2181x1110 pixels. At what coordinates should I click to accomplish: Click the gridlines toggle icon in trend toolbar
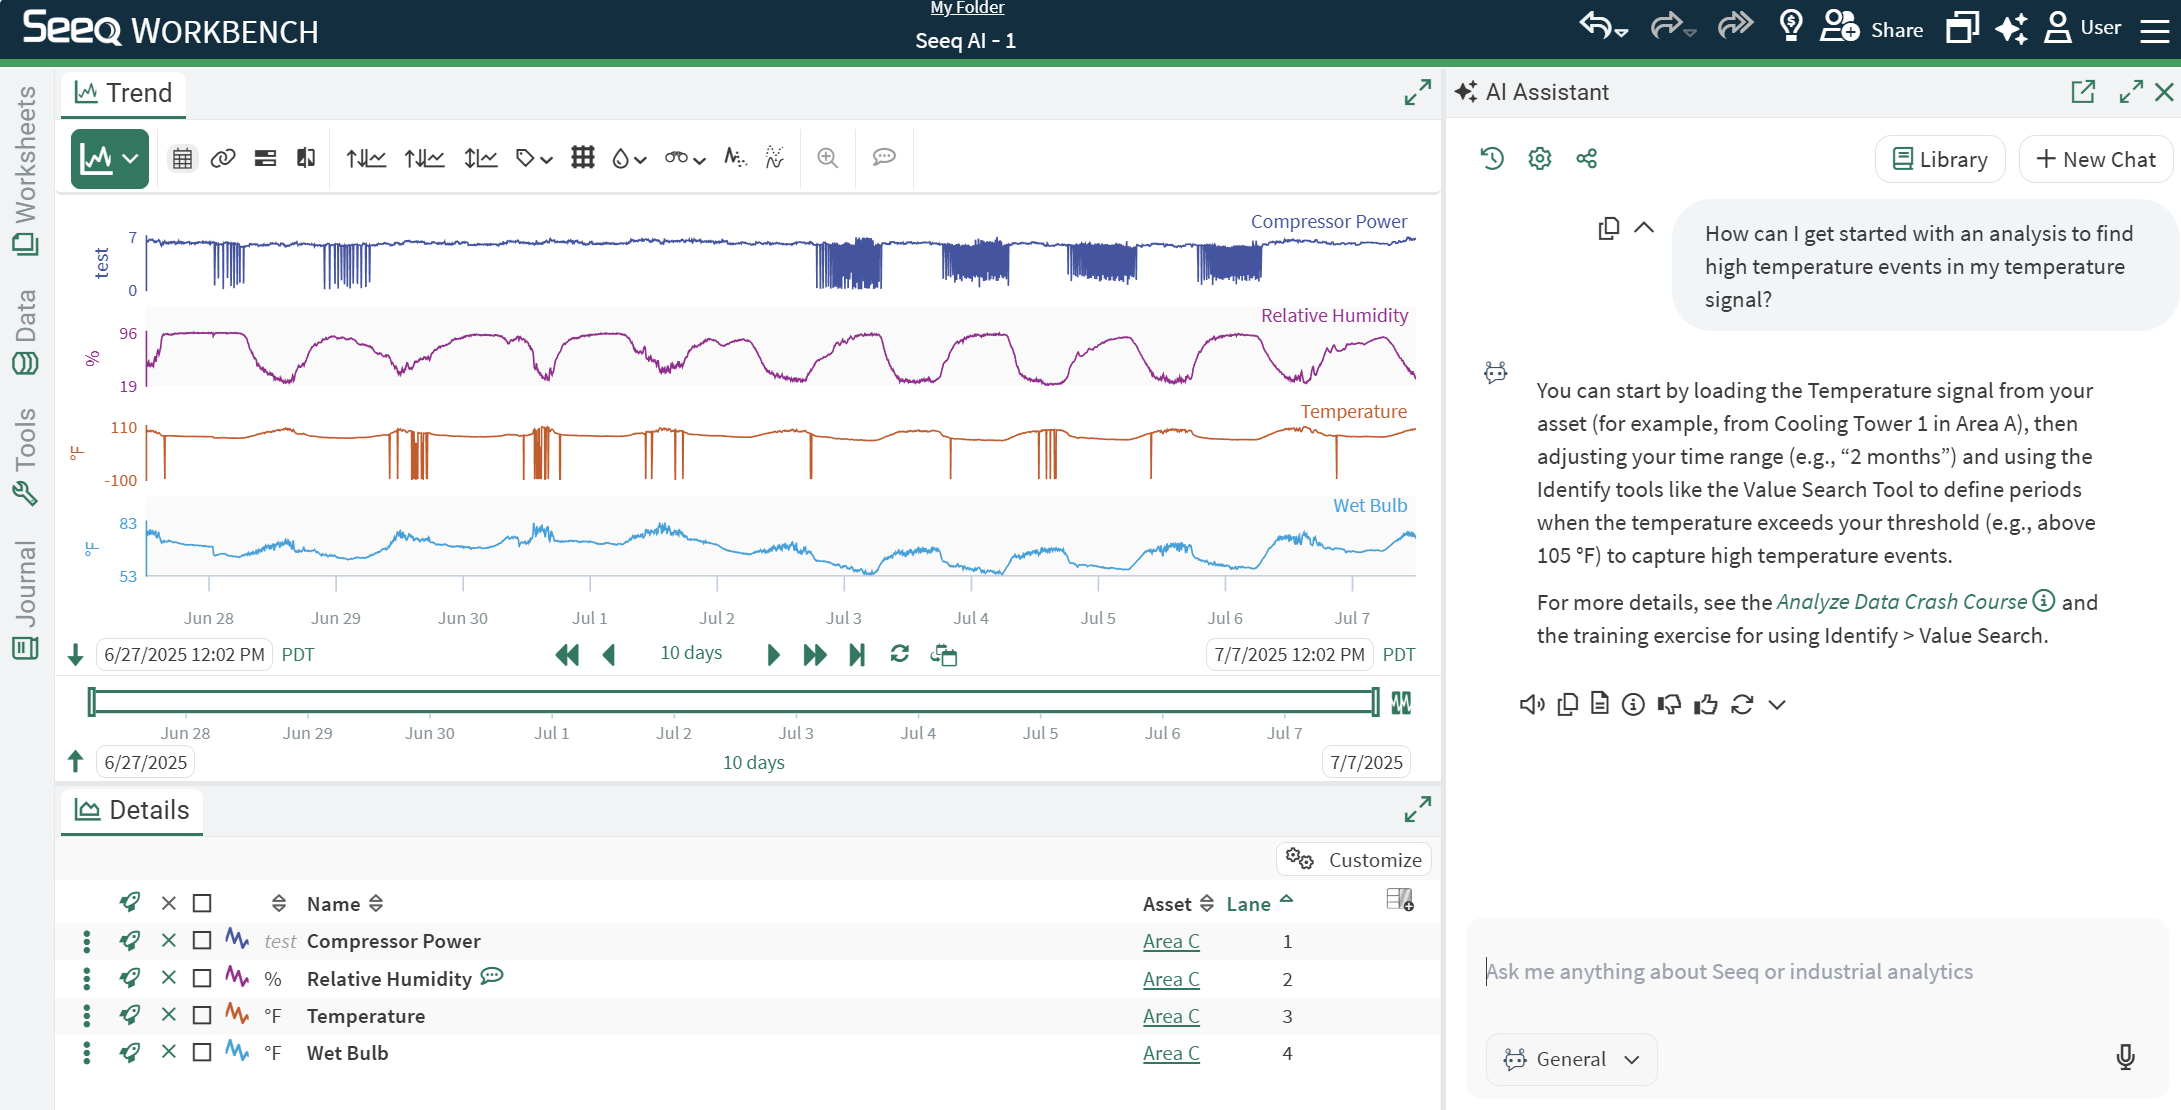click(x=582, y=158)
